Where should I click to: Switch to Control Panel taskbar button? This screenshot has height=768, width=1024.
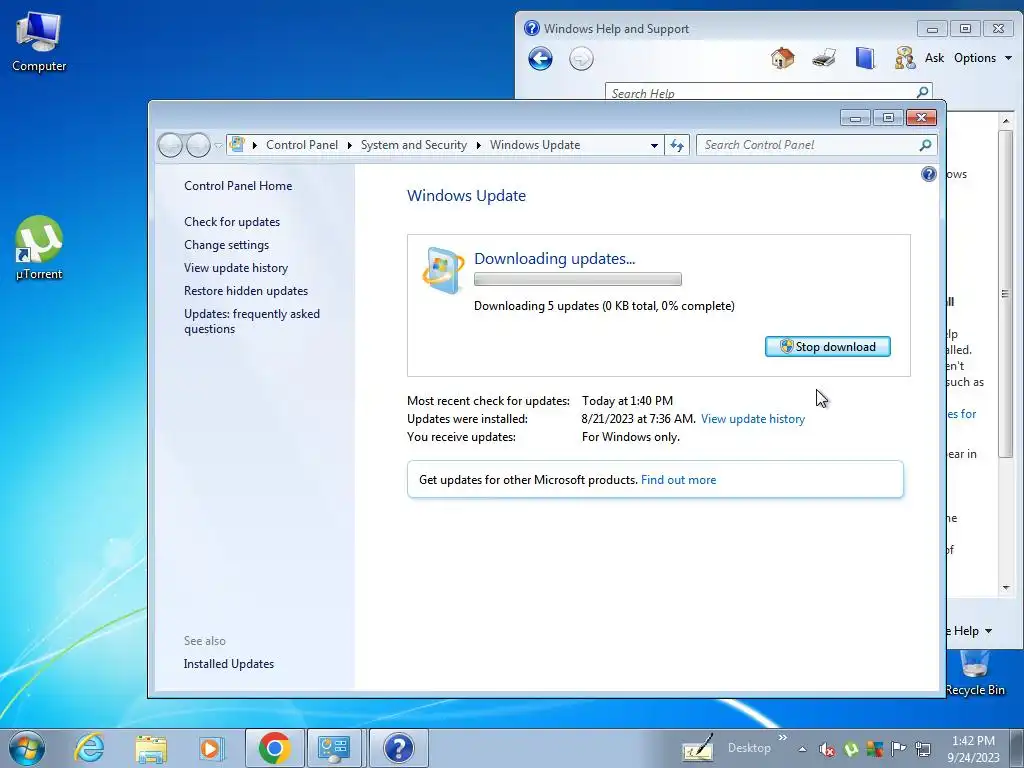pyautogui.click(x=334, y=748)
